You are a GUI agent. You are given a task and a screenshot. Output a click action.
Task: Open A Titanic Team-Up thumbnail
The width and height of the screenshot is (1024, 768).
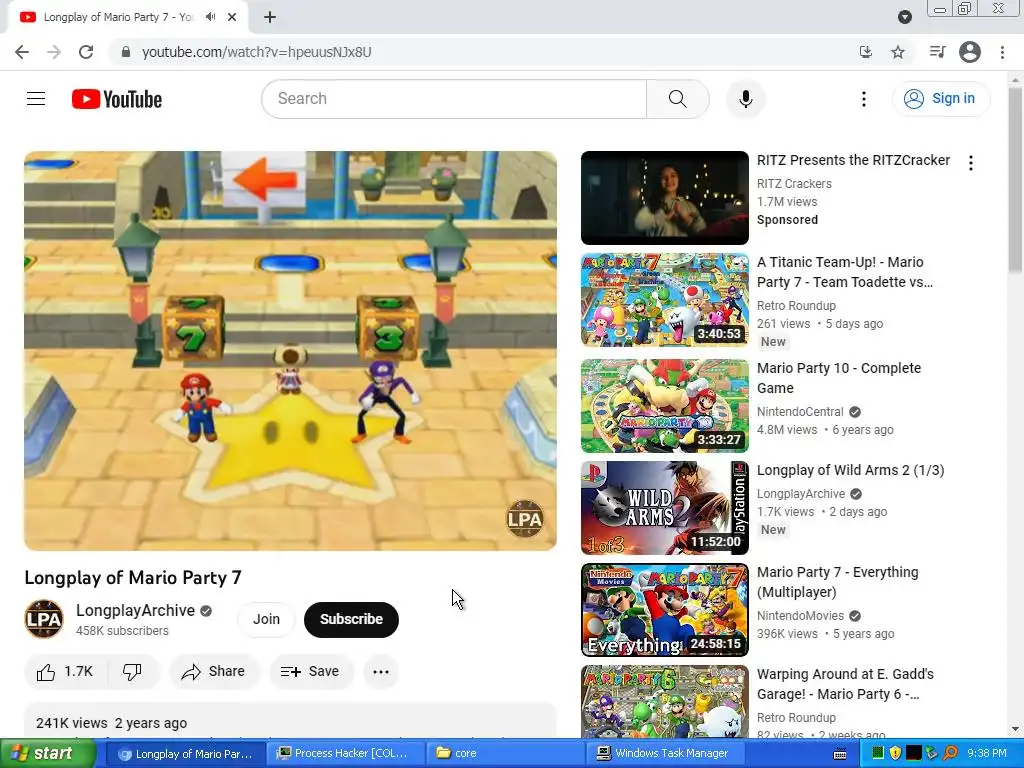tap(665, 300)
